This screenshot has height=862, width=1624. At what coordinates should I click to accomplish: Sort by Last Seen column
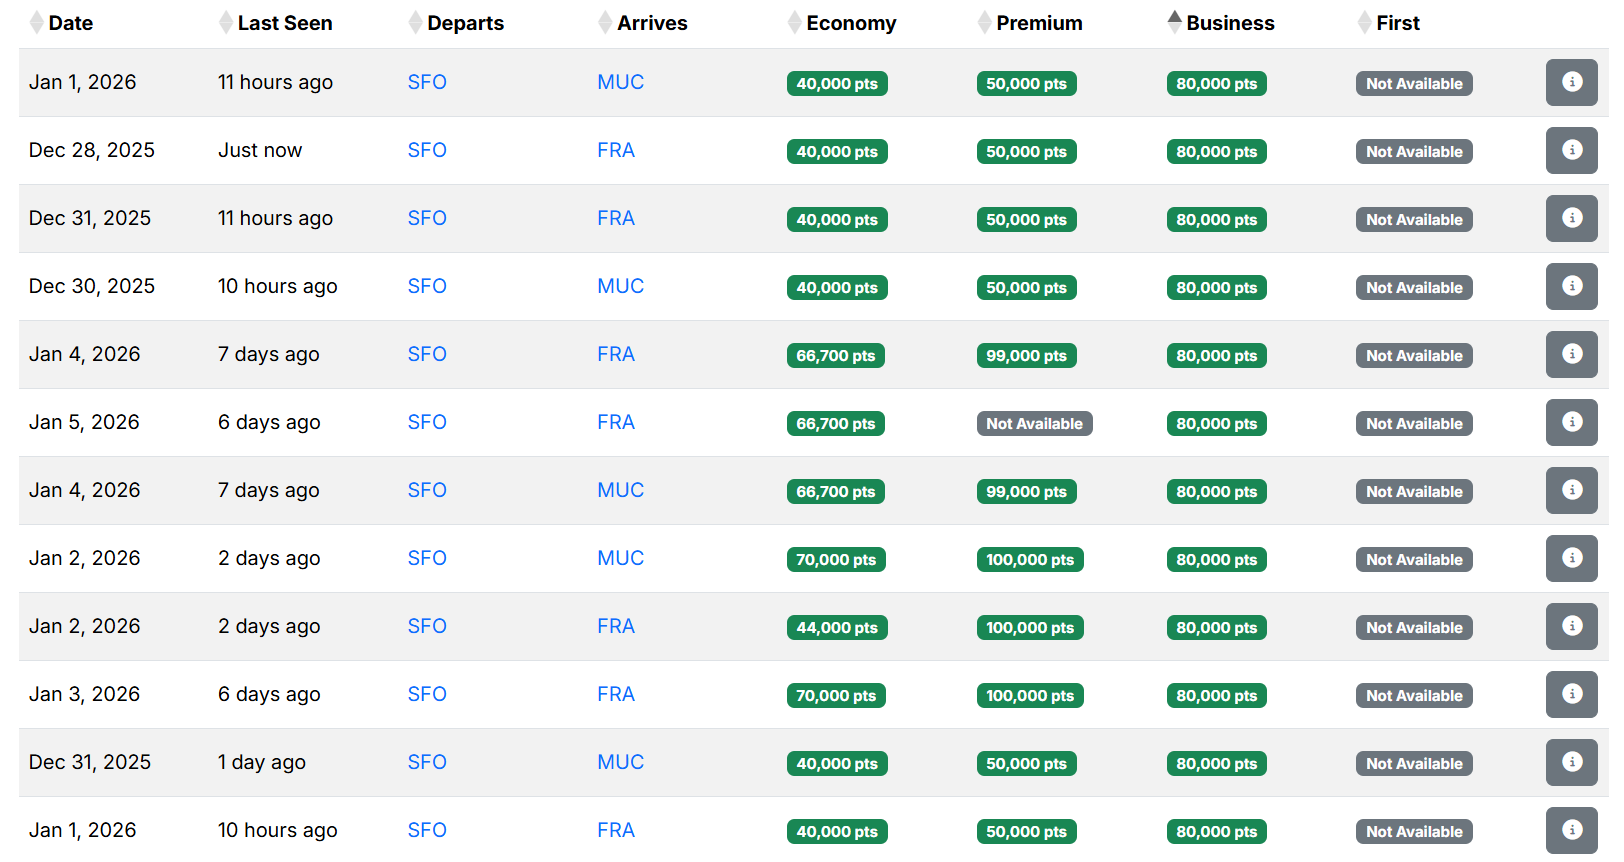click(284, 23)
